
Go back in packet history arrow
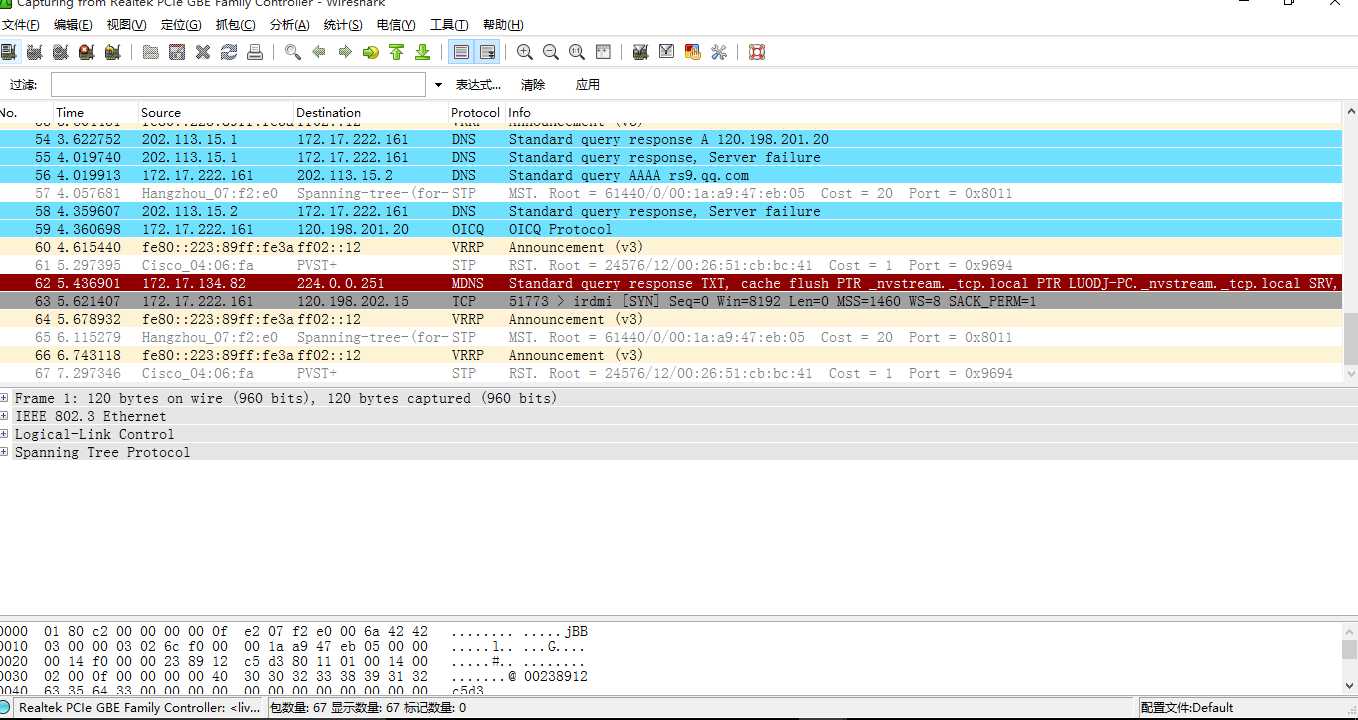[x=319, y=52]
